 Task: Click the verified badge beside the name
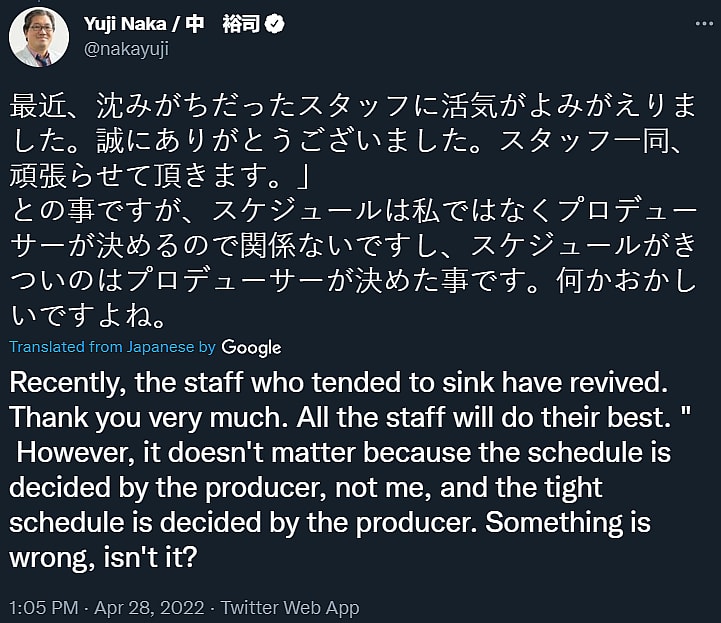pos(274,24)
